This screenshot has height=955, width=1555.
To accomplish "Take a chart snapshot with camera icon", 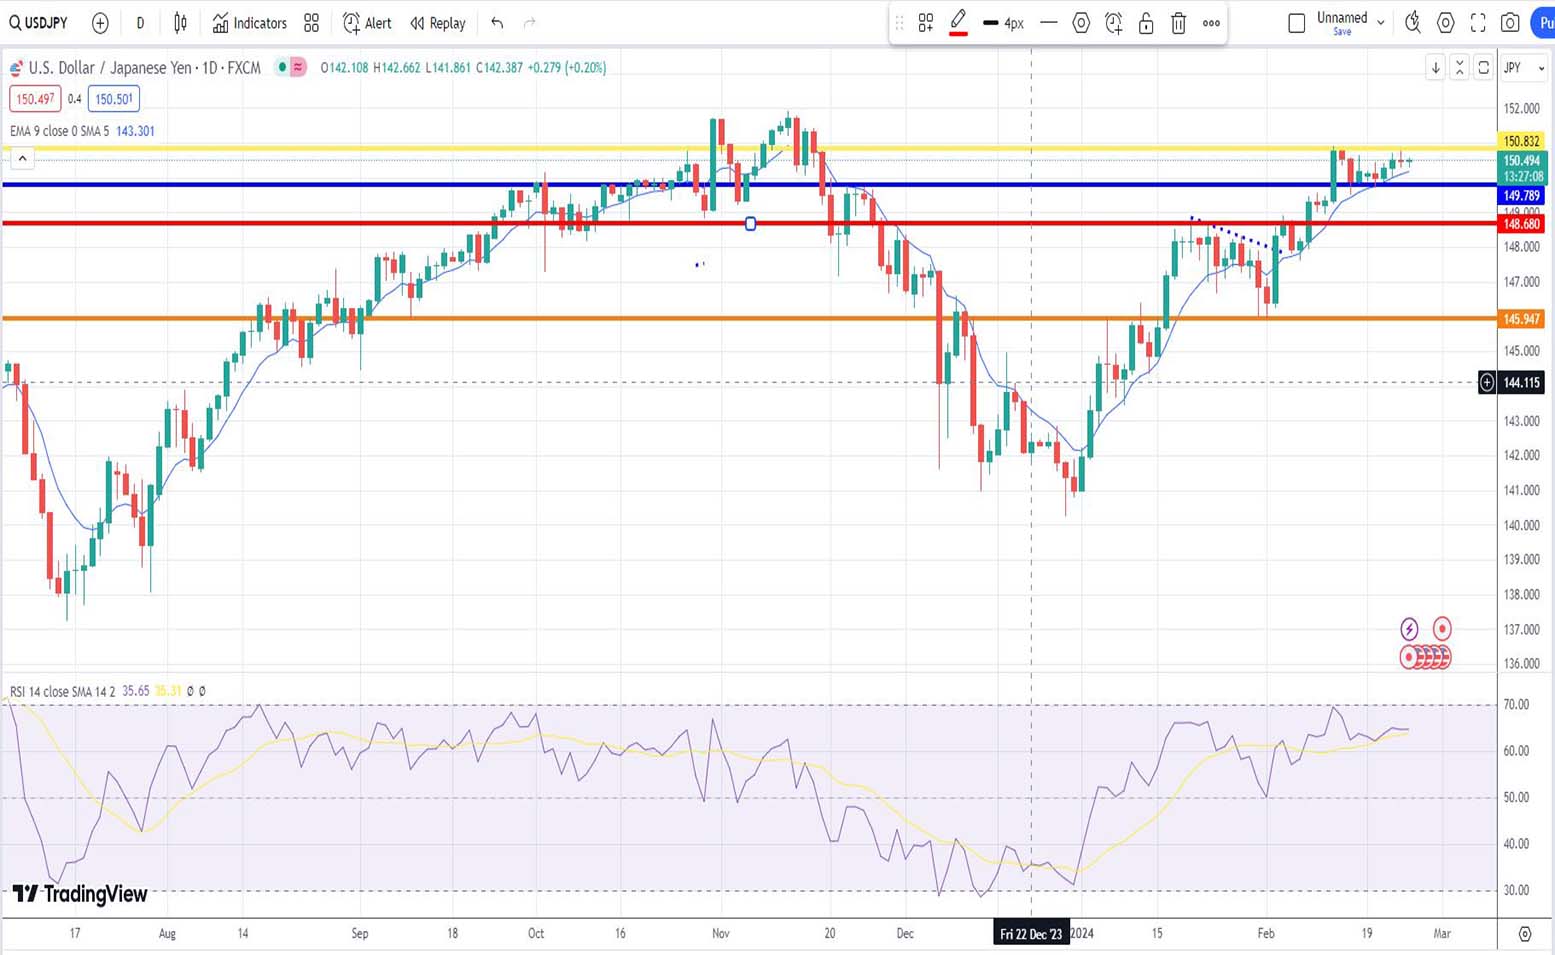I will click(1510, 23).
